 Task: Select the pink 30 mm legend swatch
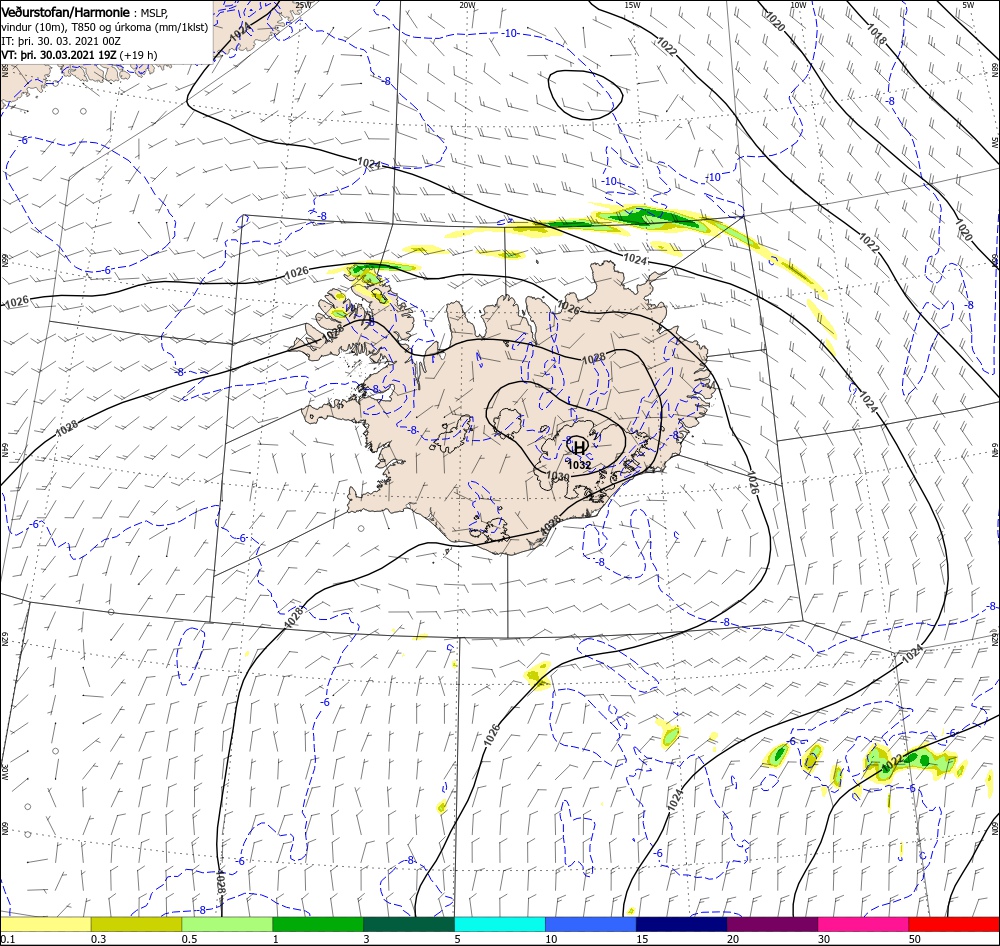click(864, 924)
